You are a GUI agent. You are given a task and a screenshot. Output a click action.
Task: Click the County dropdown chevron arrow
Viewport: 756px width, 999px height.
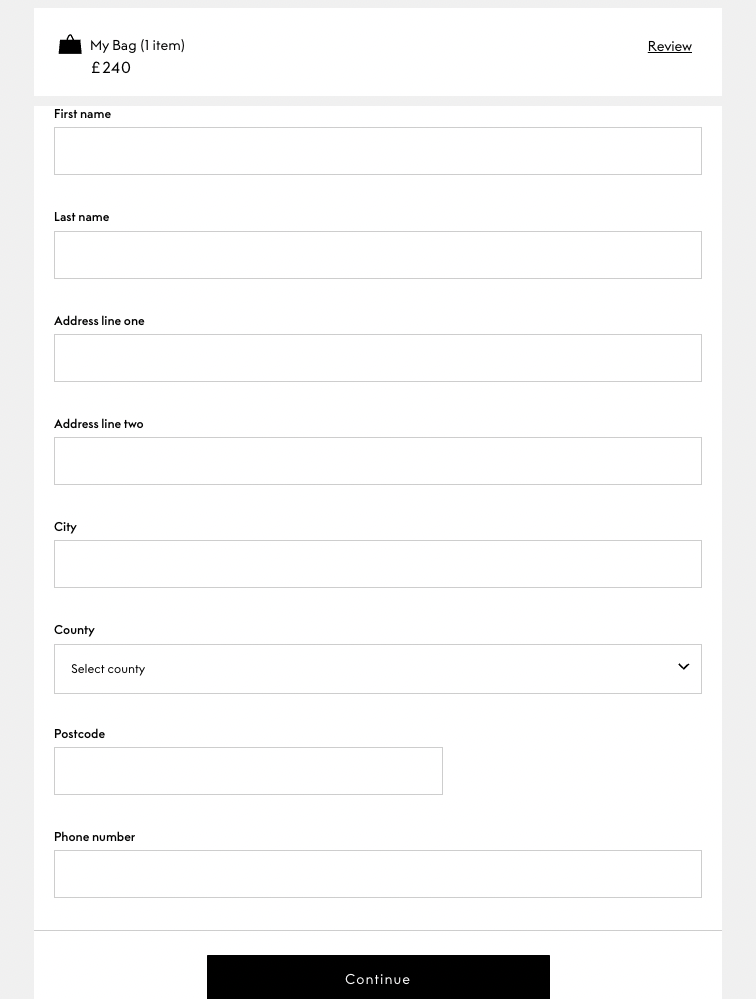click(684, 667)
